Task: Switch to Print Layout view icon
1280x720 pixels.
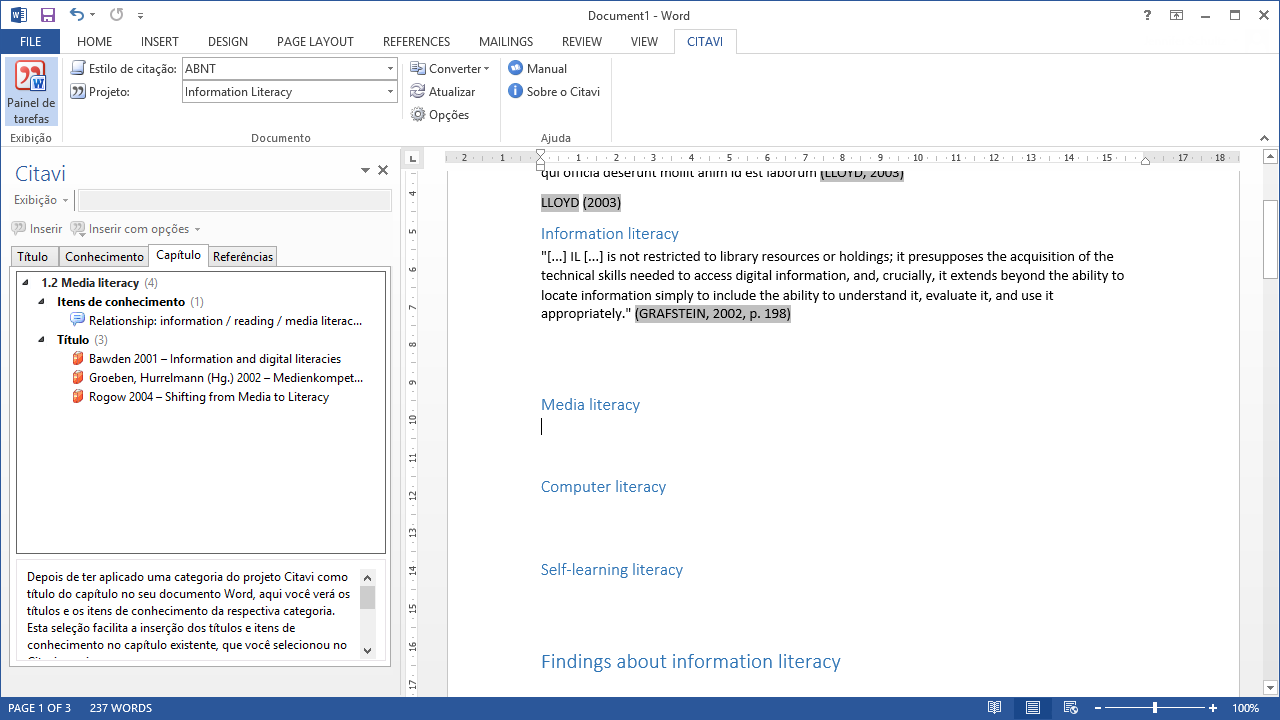Action: (x=1032, y=708)
